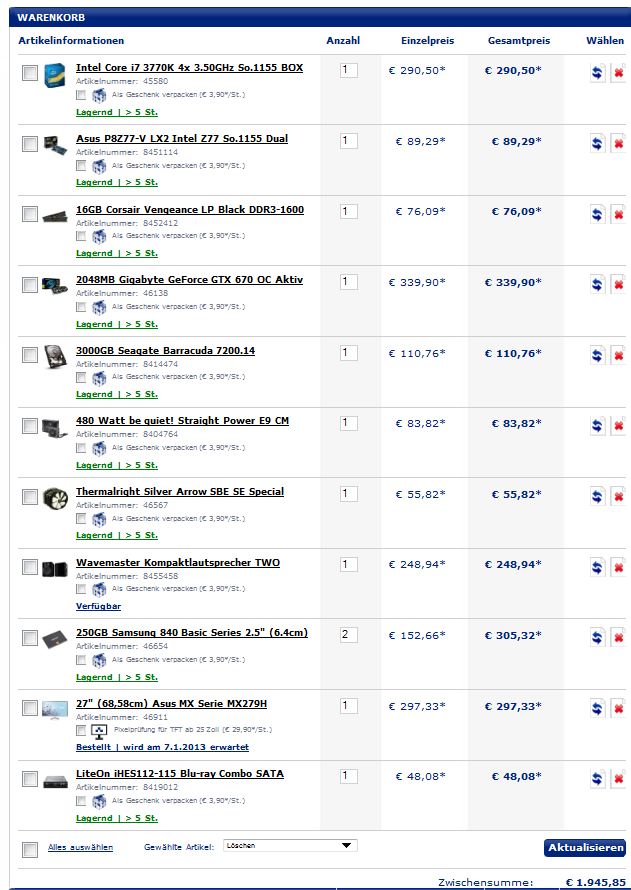Remove Asus P8Z77-V LX2 with red X icon

(618, 143)
